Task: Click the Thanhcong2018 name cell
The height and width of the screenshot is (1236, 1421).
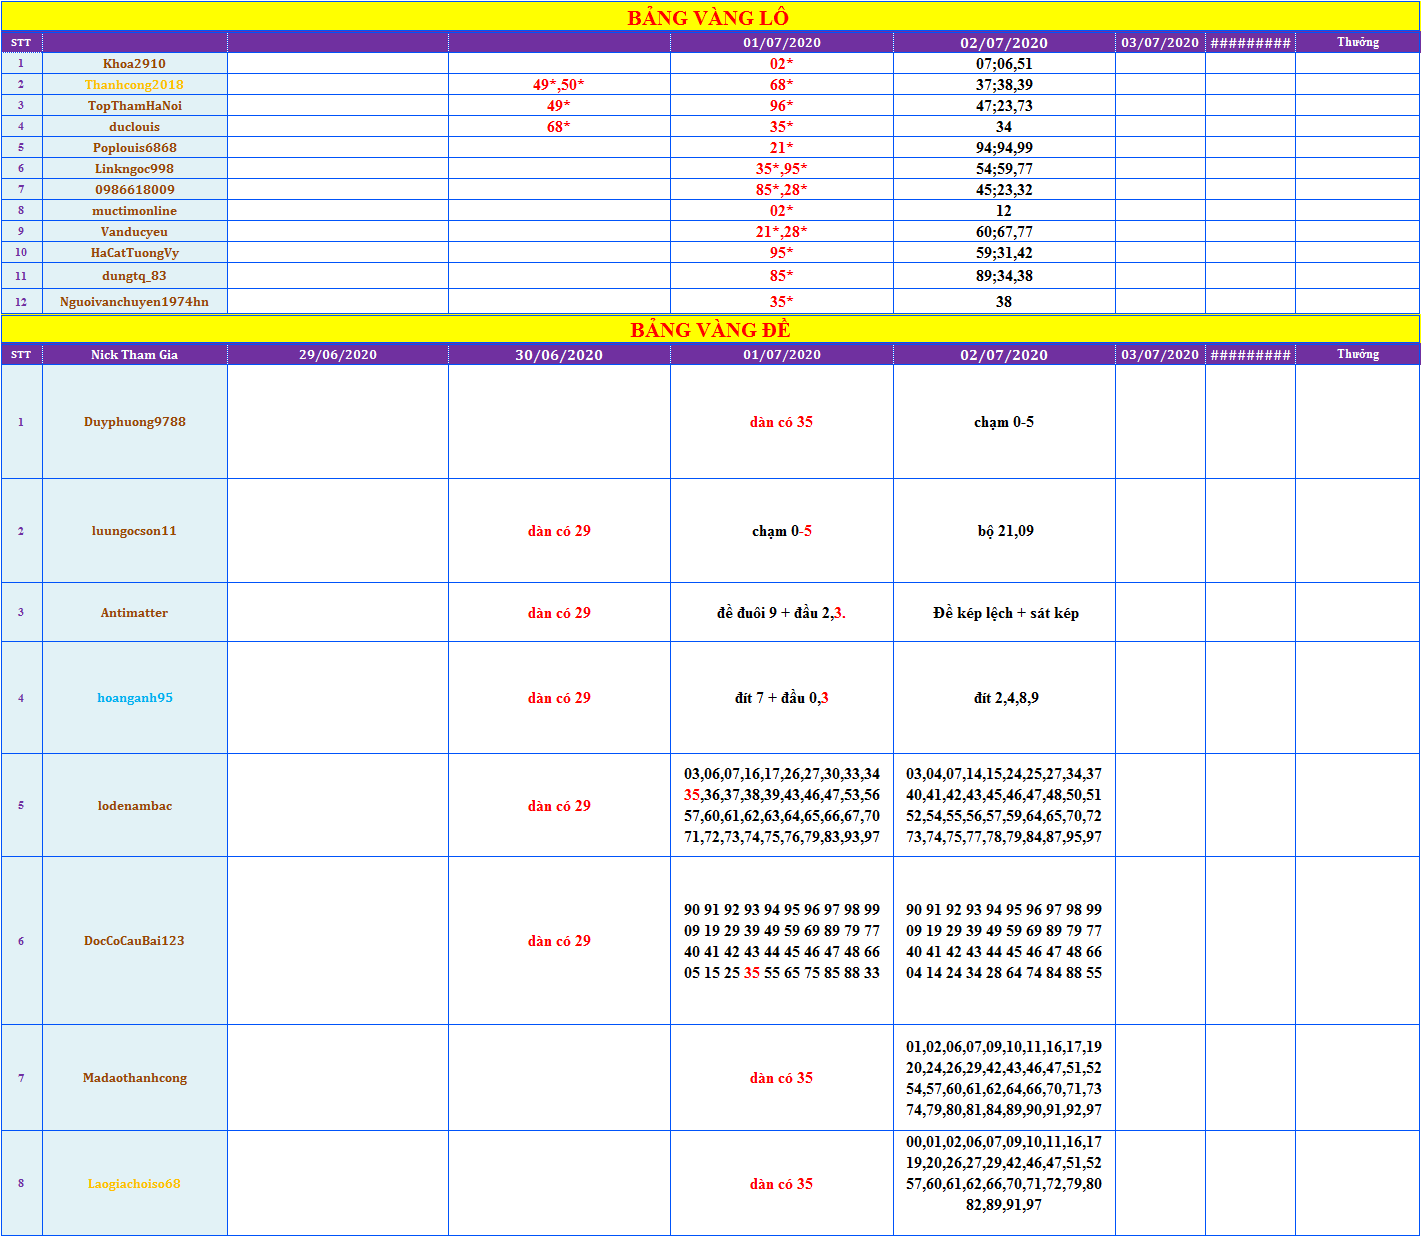Action: tap(135, 84)
